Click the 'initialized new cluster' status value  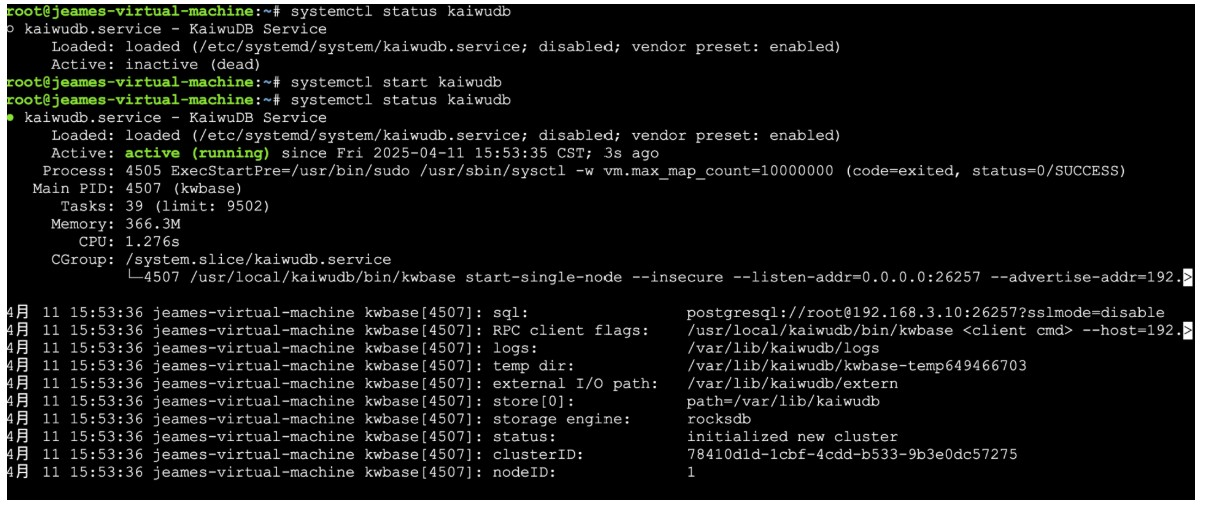coord(792,436)
